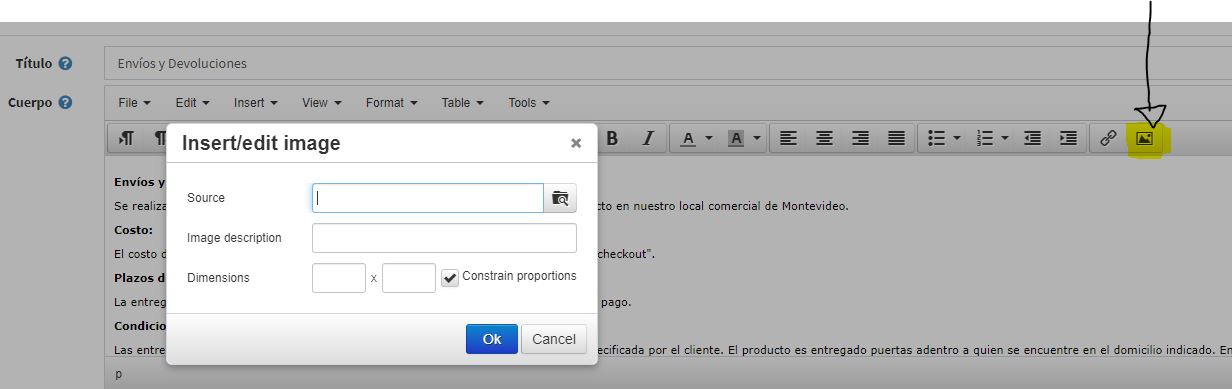The height and width of the screenshot is (389, 1232).
Task: Open bullet list style dropdown
Action: click(957, 139)
